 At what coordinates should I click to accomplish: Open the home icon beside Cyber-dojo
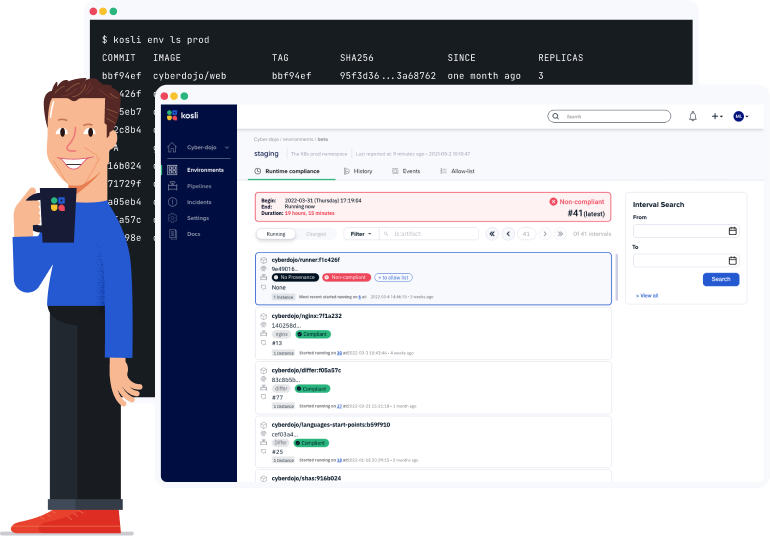click(x=172, y=147)
